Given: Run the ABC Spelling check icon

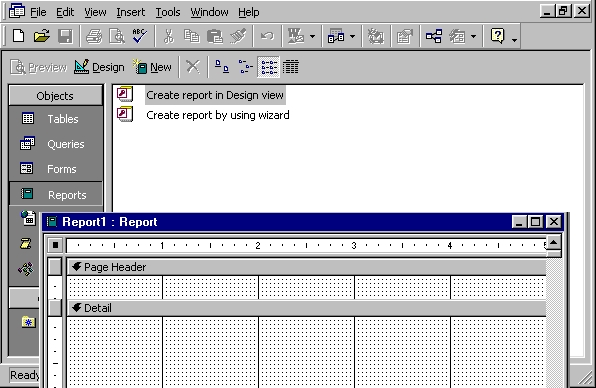Looking at the screenshot, I should [139, 36].
